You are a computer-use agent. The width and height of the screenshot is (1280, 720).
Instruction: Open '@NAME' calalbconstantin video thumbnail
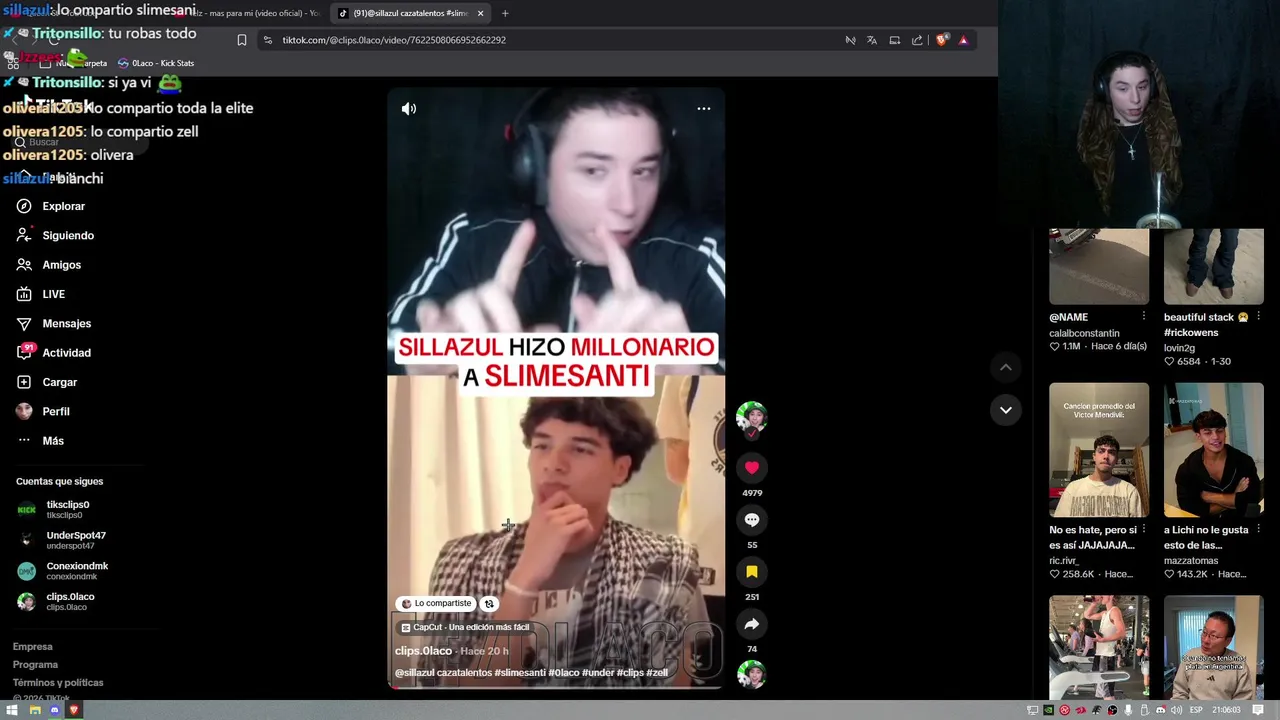coord(1099,266)
